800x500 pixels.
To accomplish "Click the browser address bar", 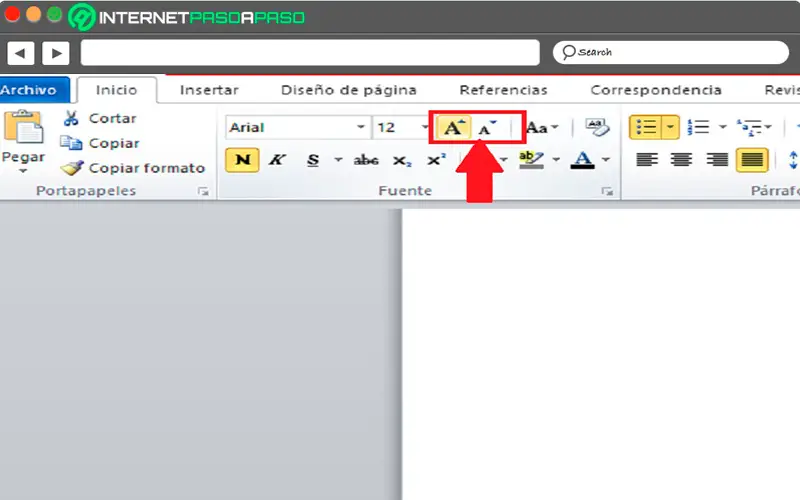I will [x=310, y=53].
